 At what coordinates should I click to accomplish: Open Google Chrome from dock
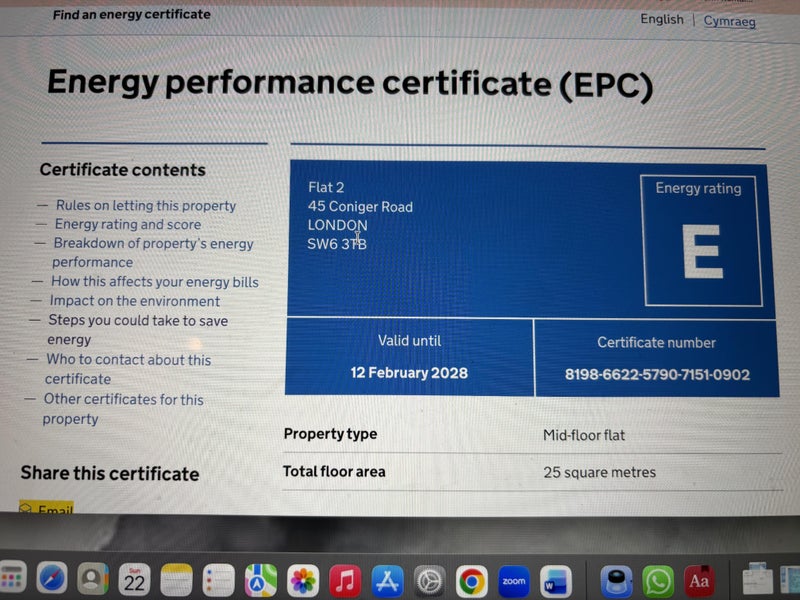coord(471,578)
